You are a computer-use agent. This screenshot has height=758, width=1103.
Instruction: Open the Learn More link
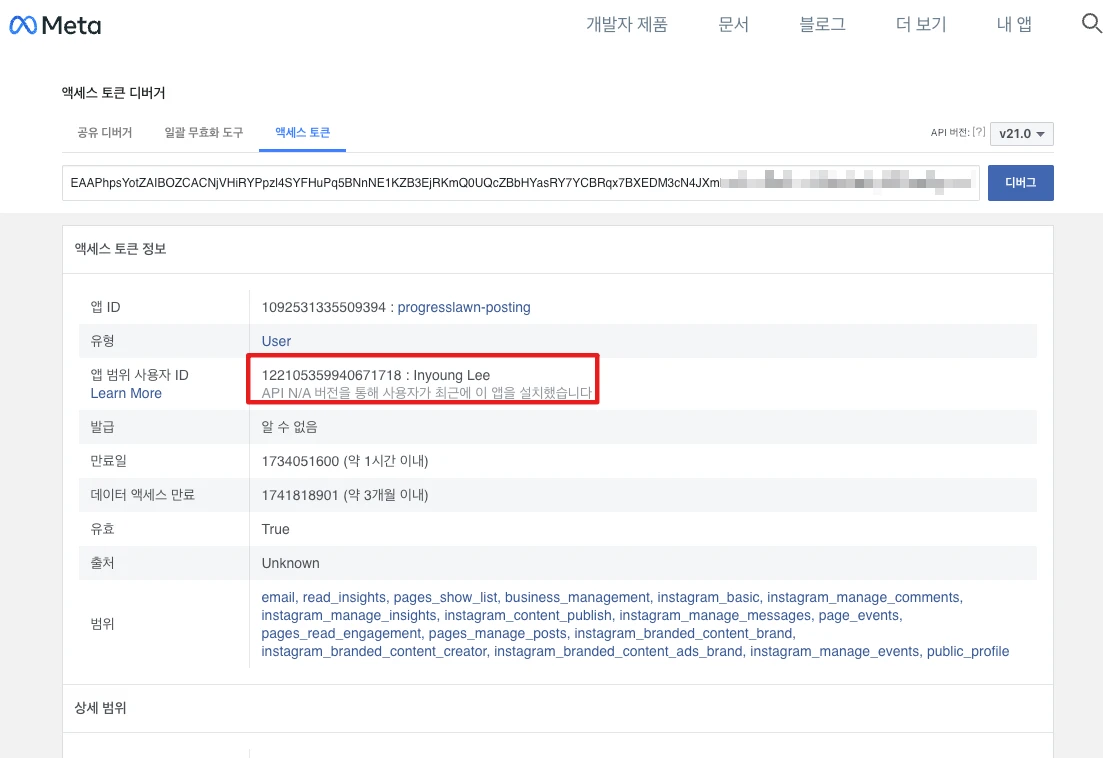(126, 393)
